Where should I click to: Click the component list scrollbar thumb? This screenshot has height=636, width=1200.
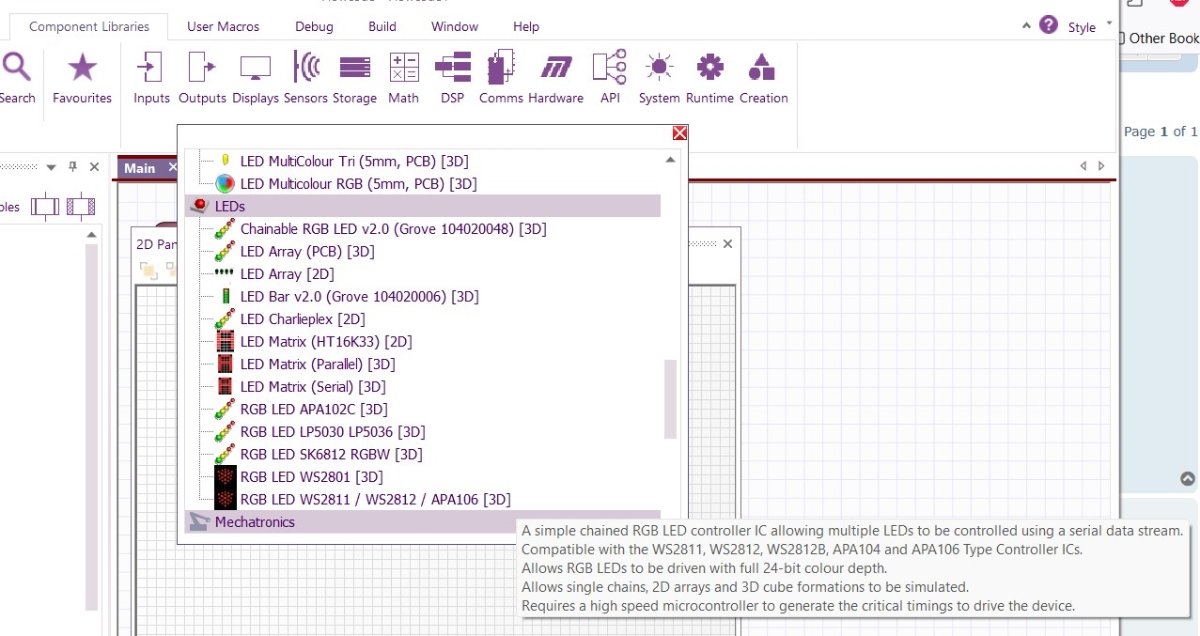[x=670, y=400]
